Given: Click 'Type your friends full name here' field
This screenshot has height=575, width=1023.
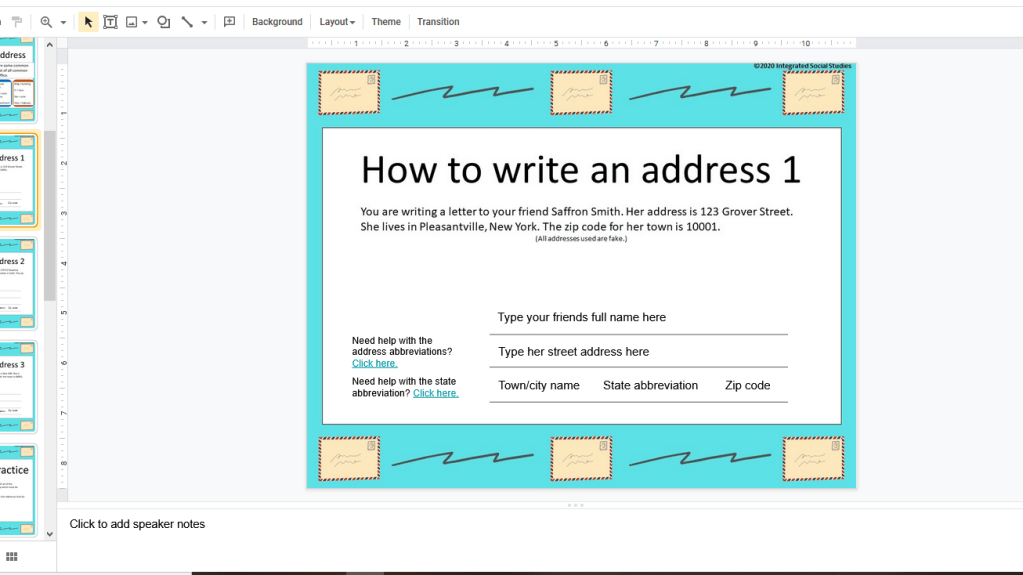Looking at the screenshot, I should point(581,318).
